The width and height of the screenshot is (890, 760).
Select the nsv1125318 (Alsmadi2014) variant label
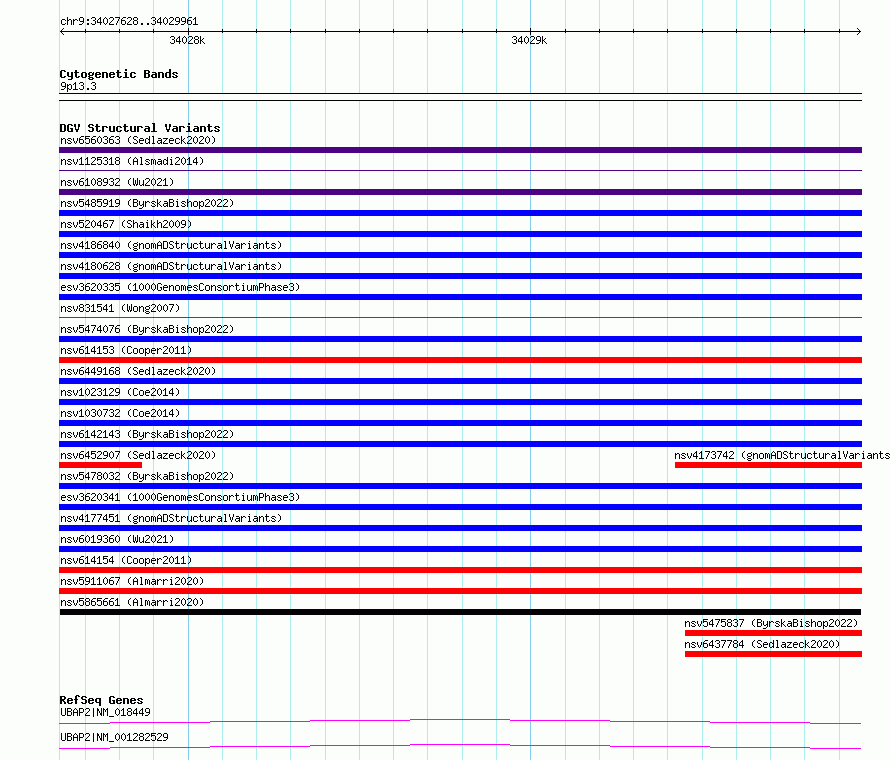132,161
